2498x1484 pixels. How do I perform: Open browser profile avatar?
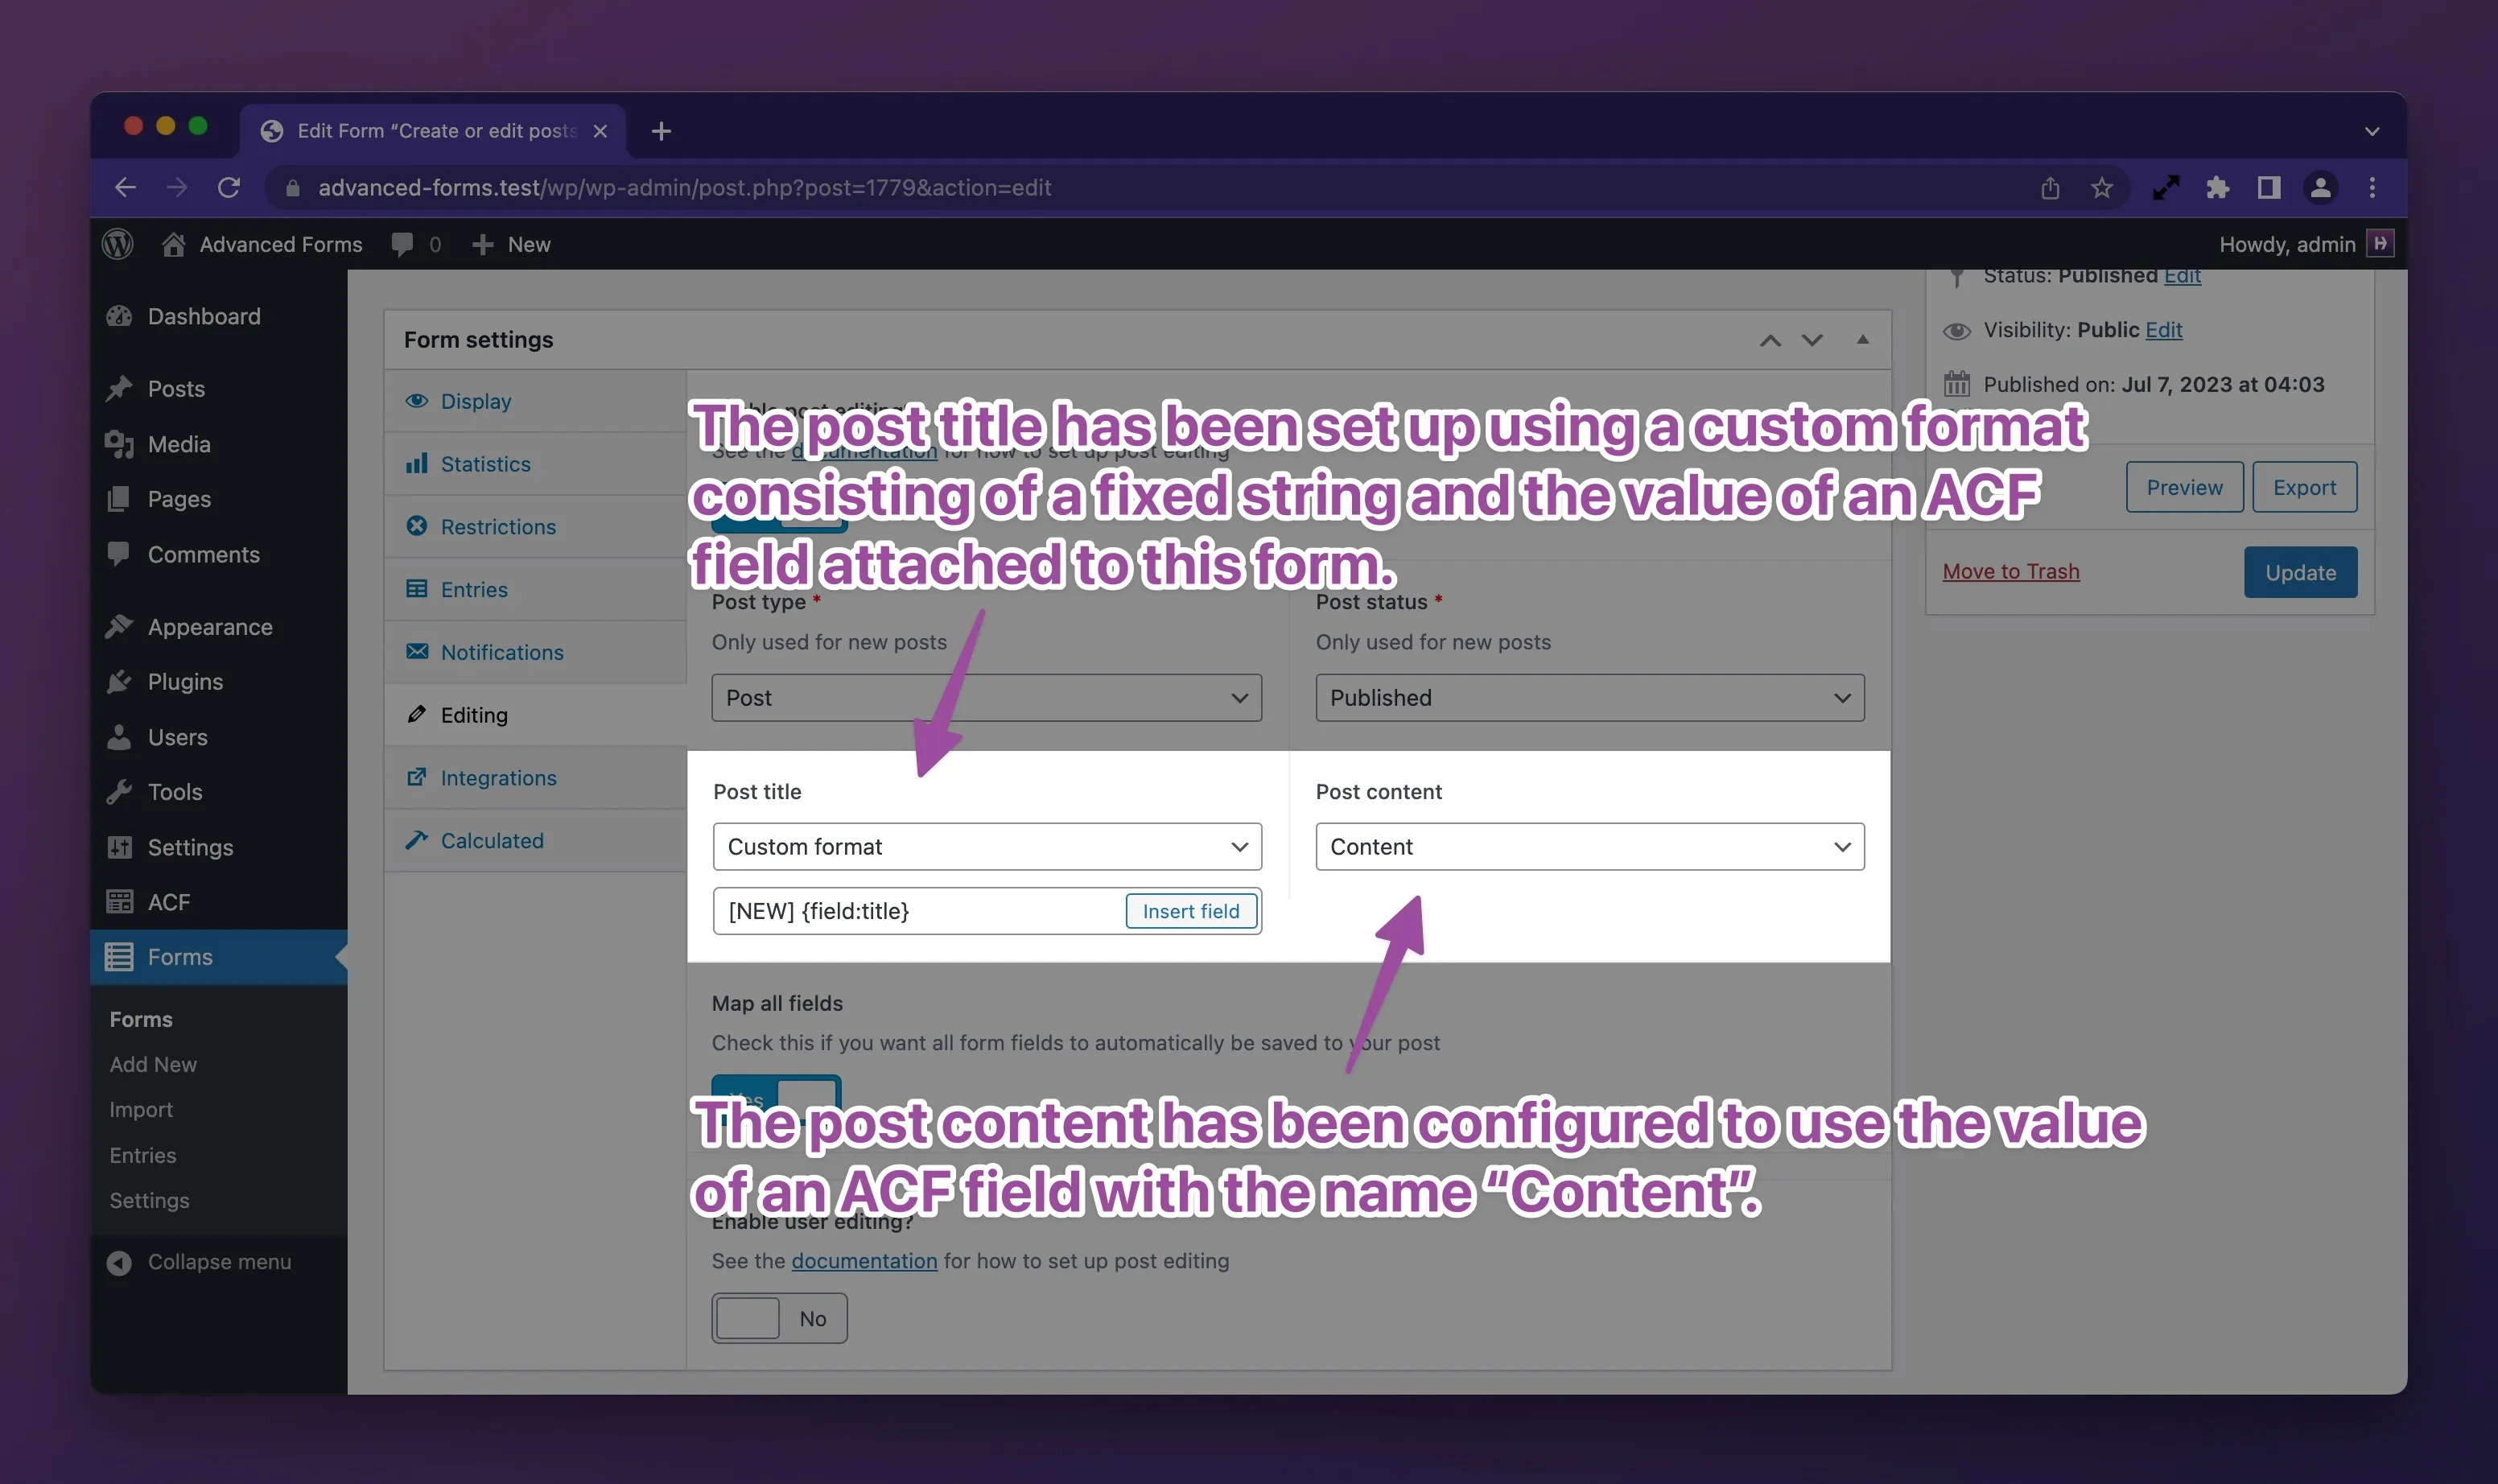pyautogui.click(x=2320, y=188)
